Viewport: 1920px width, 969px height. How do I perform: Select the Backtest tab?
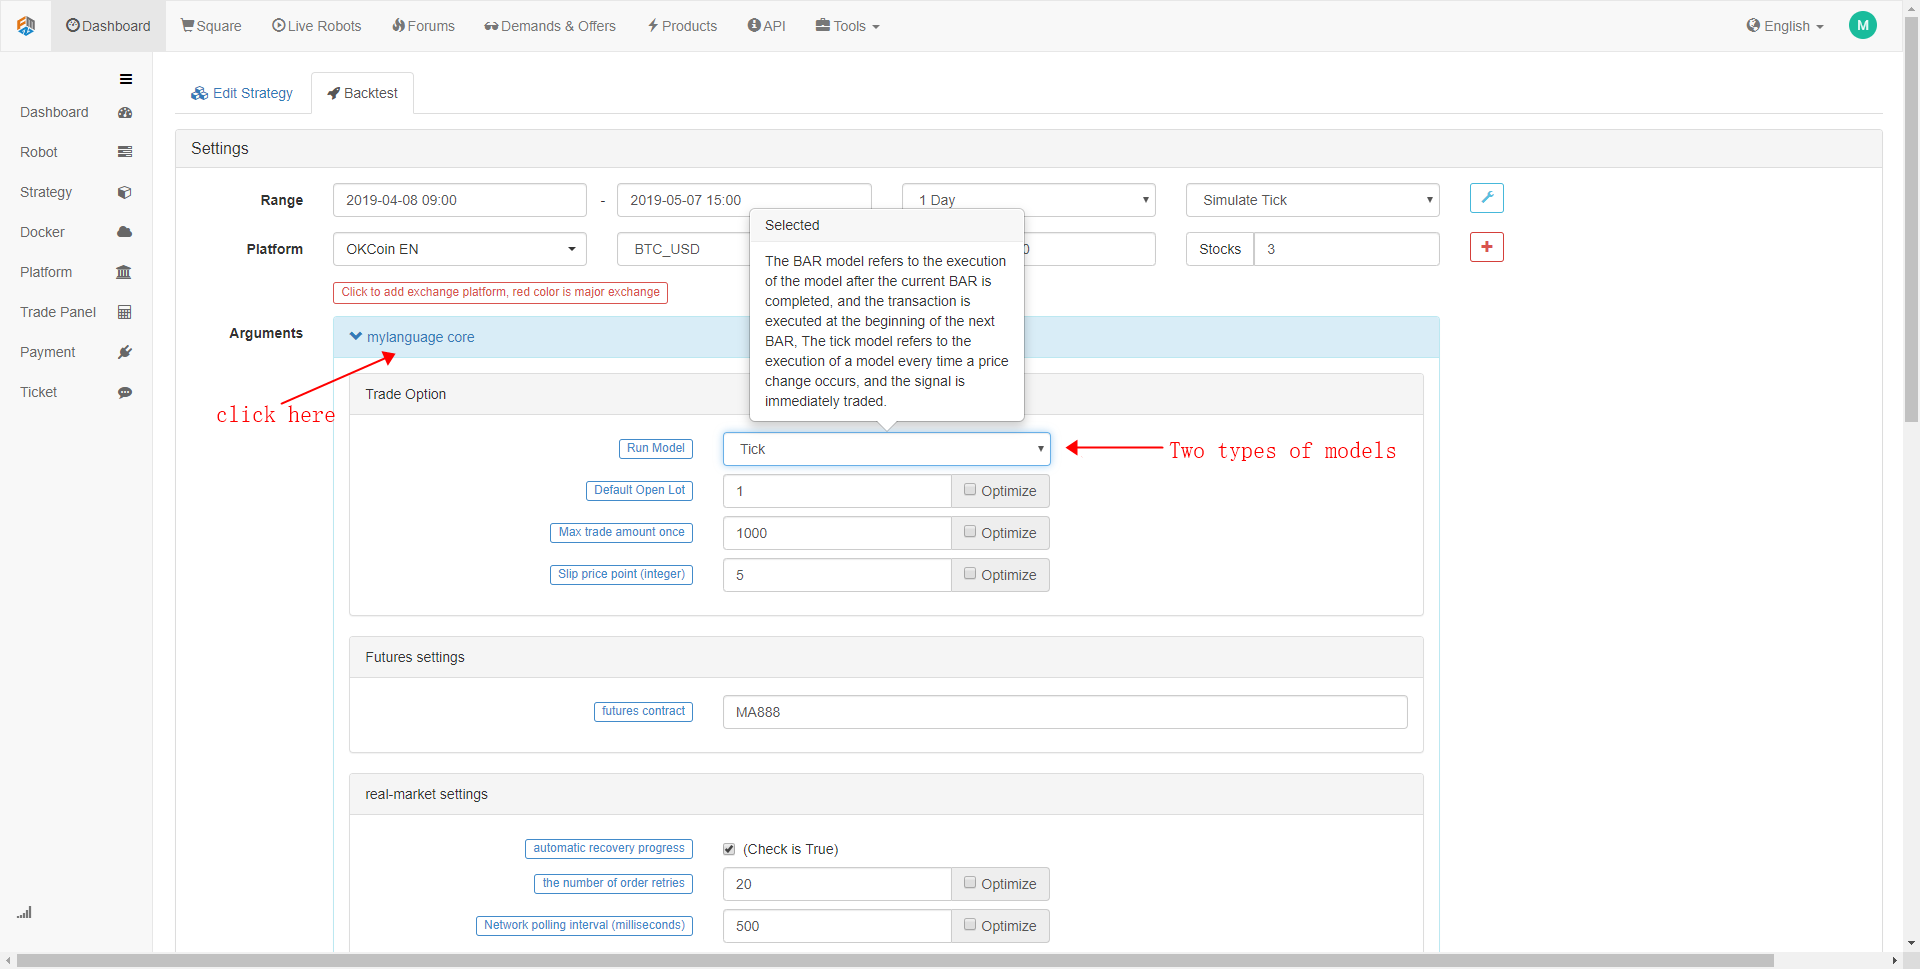362,93
